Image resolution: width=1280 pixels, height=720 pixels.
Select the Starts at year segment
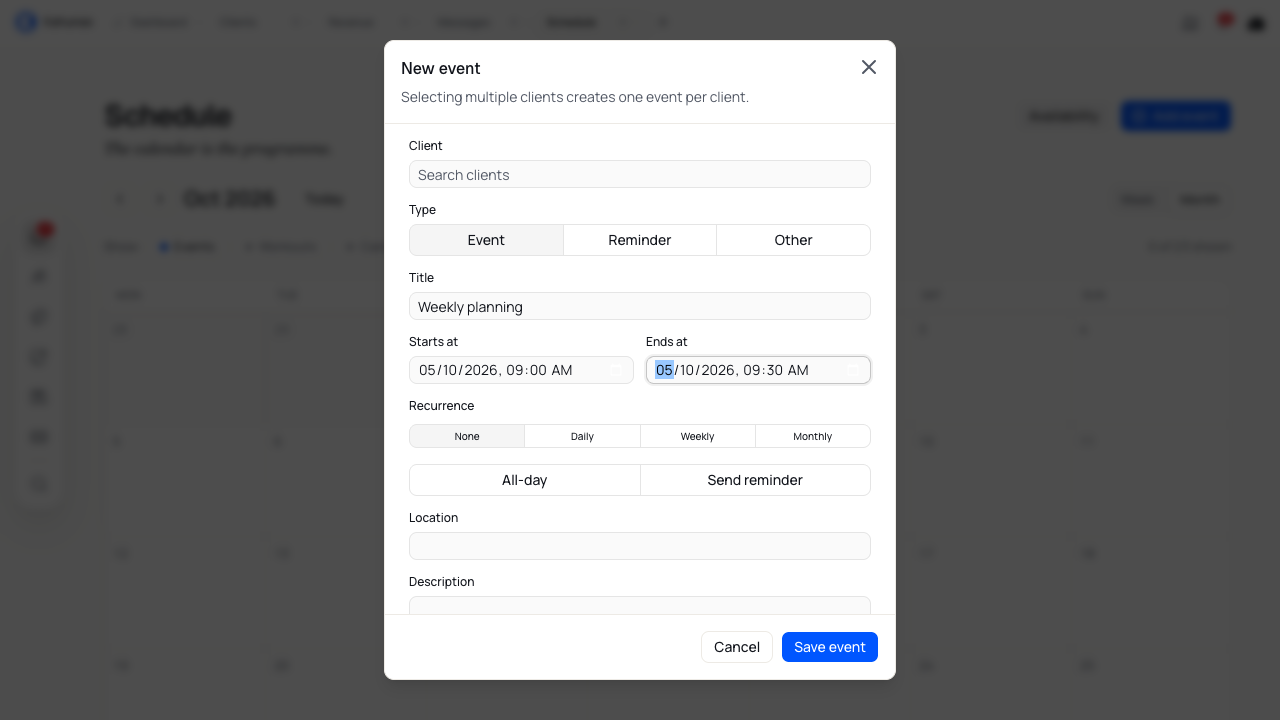[481, 370]
